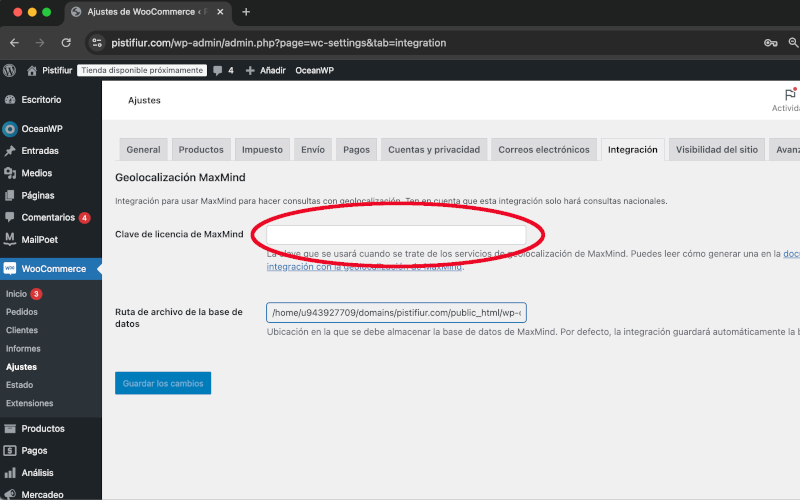Open Cuentas y privacidad tab
This screenshot has width=800, height=500.
434,149
